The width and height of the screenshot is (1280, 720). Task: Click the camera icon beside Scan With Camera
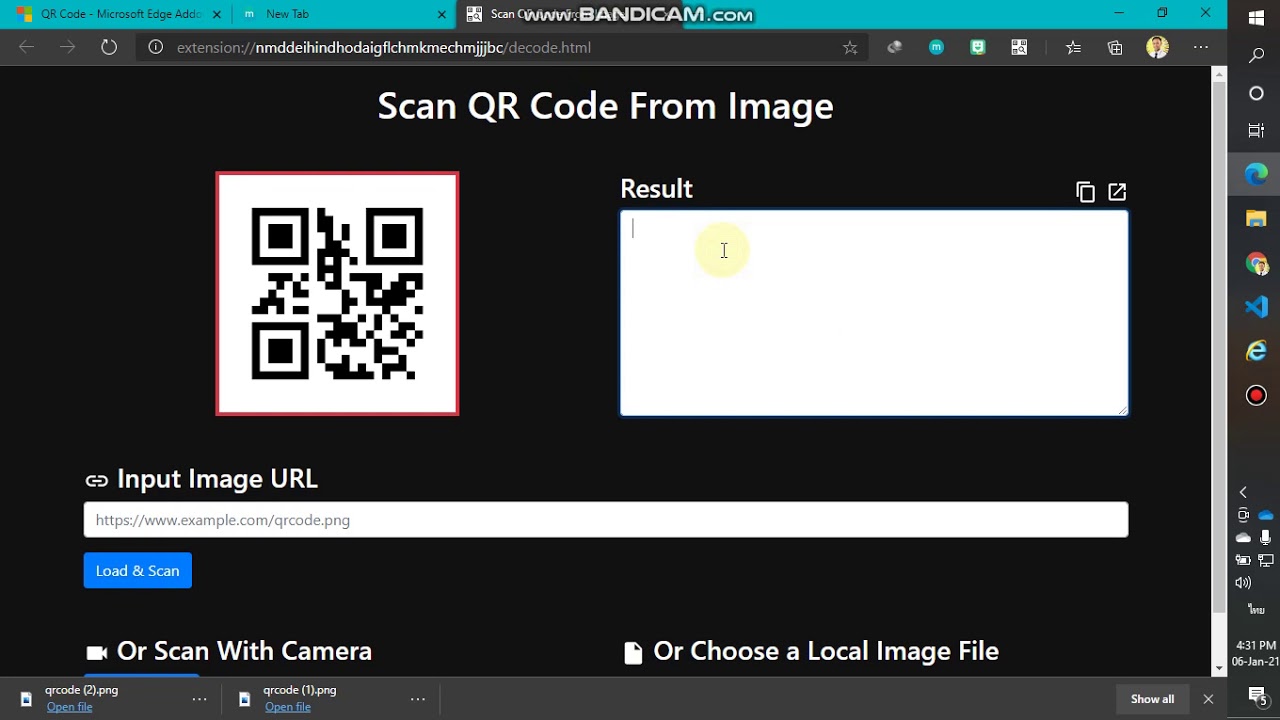(x=96, y=653)
